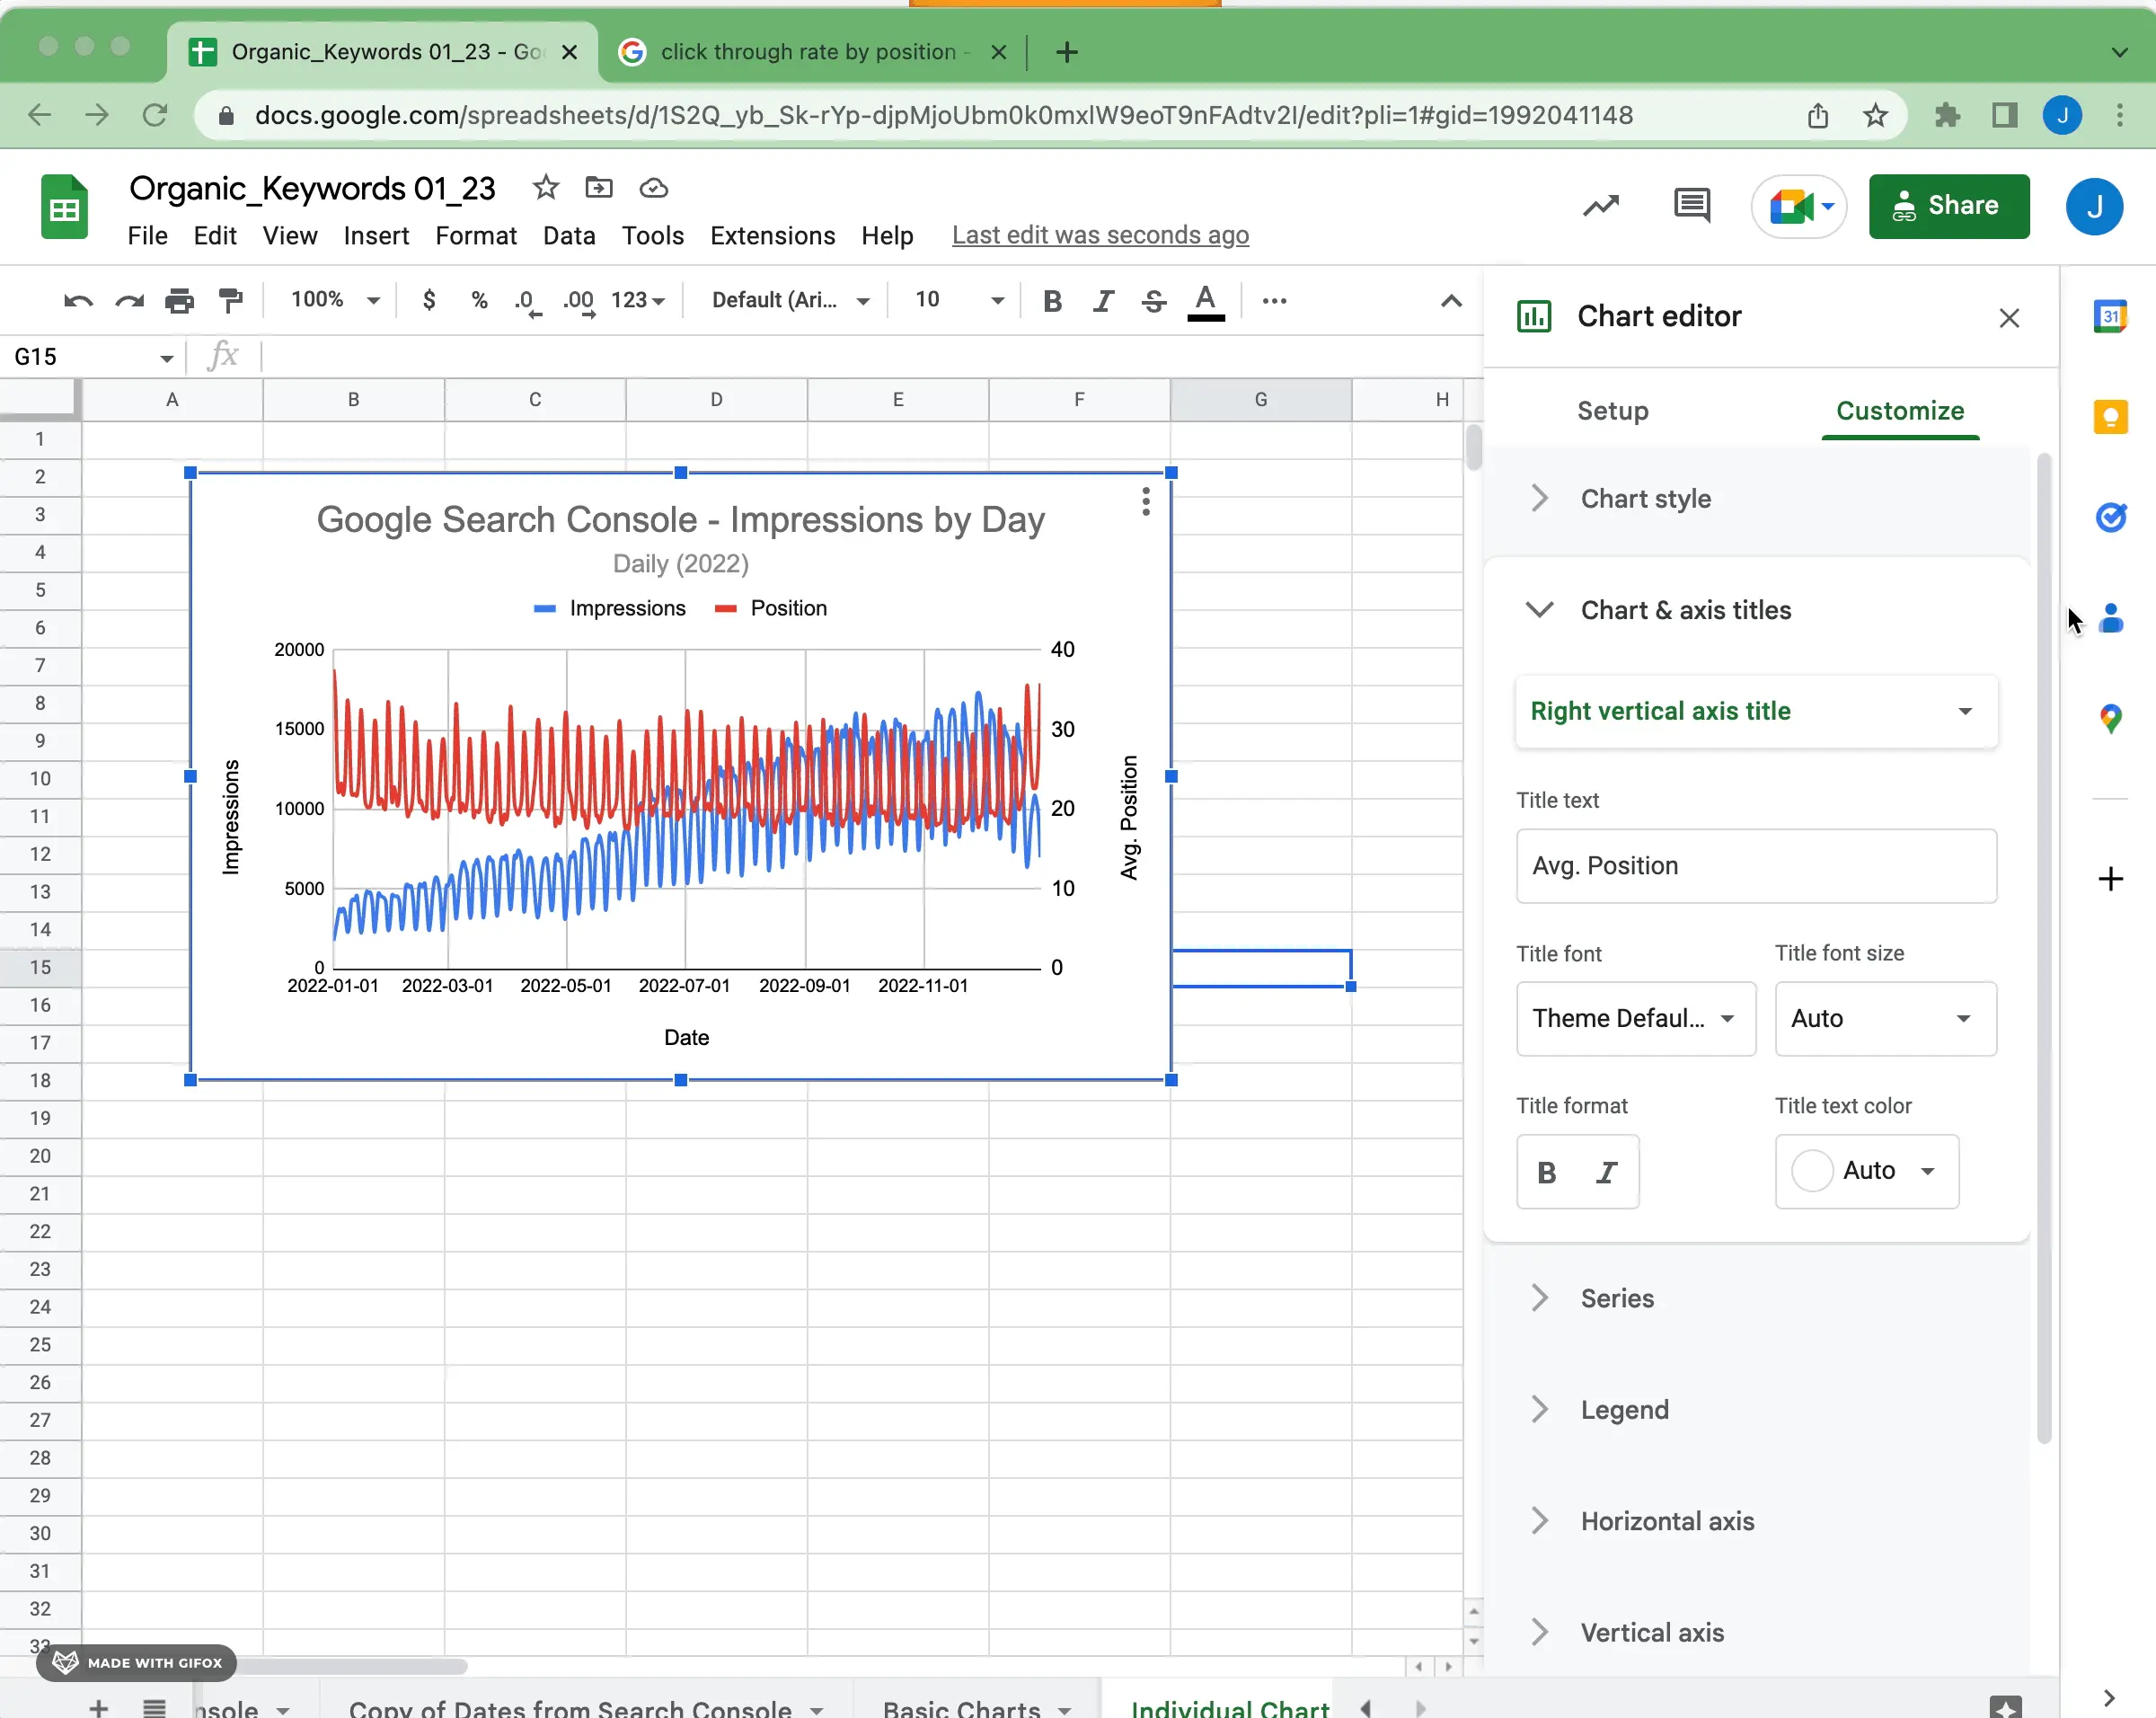Screen dimensions: 2156x1718
Task: Click the Customize tab in Chart editor
Action: tap(1900, 409)
